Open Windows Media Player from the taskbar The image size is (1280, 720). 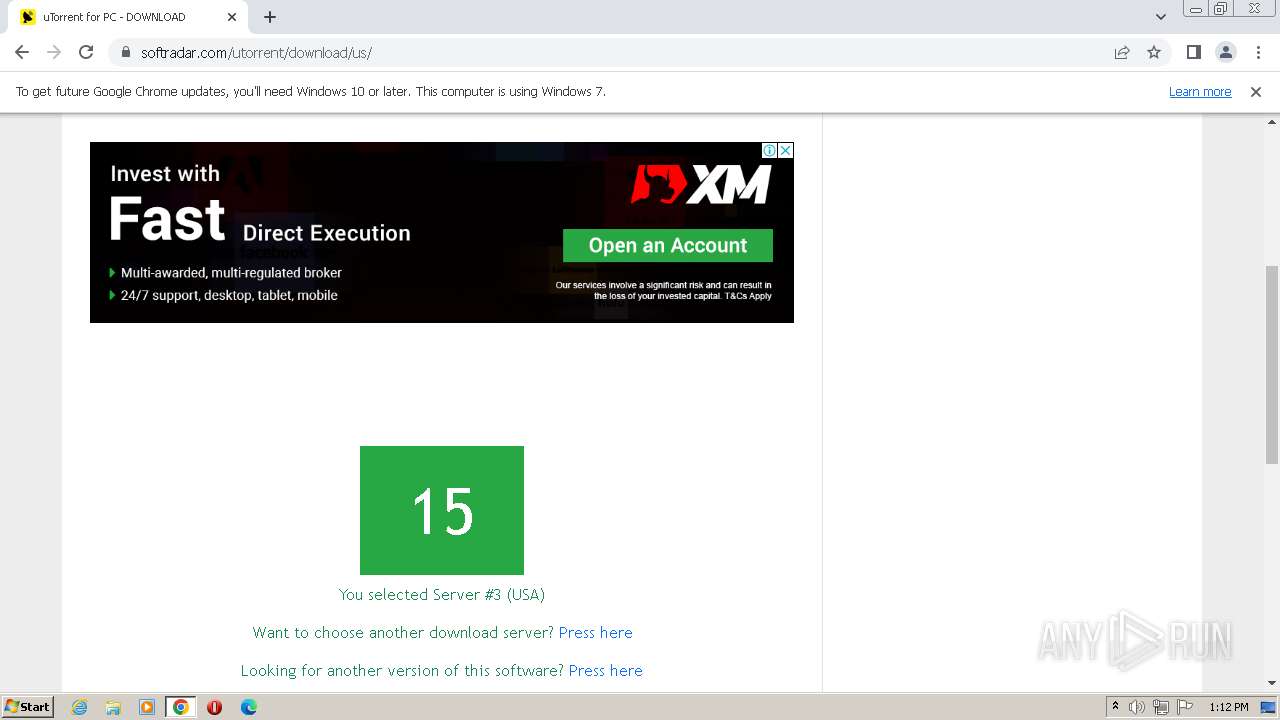[147, 707]
